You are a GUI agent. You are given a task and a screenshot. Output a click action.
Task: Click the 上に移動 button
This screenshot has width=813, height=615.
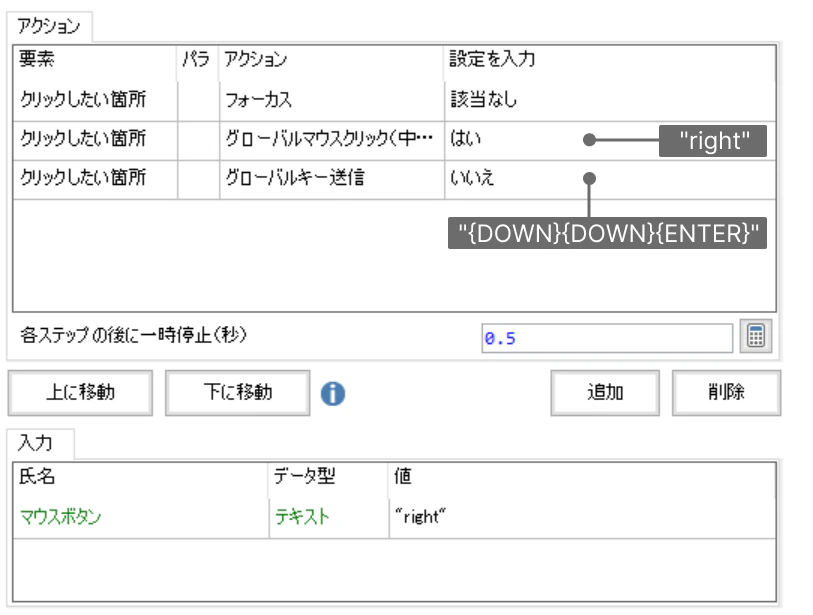[80, 393]
